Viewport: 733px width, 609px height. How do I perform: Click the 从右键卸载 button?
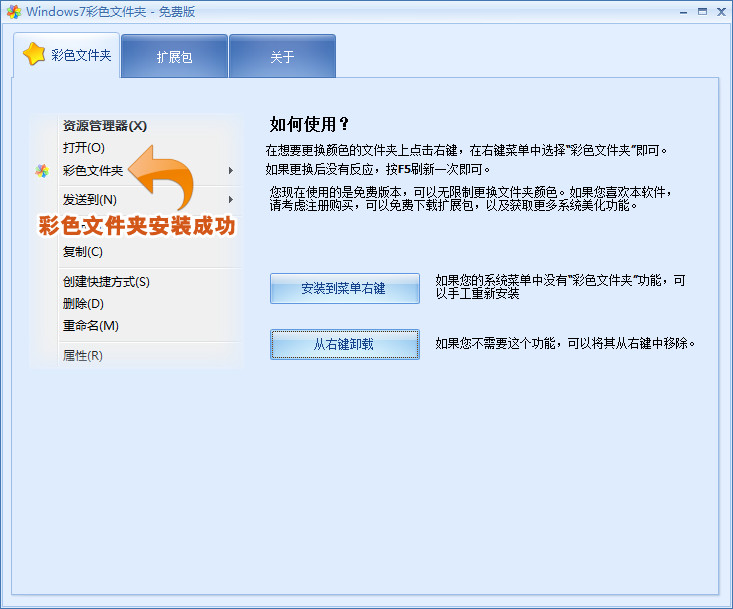345,344
